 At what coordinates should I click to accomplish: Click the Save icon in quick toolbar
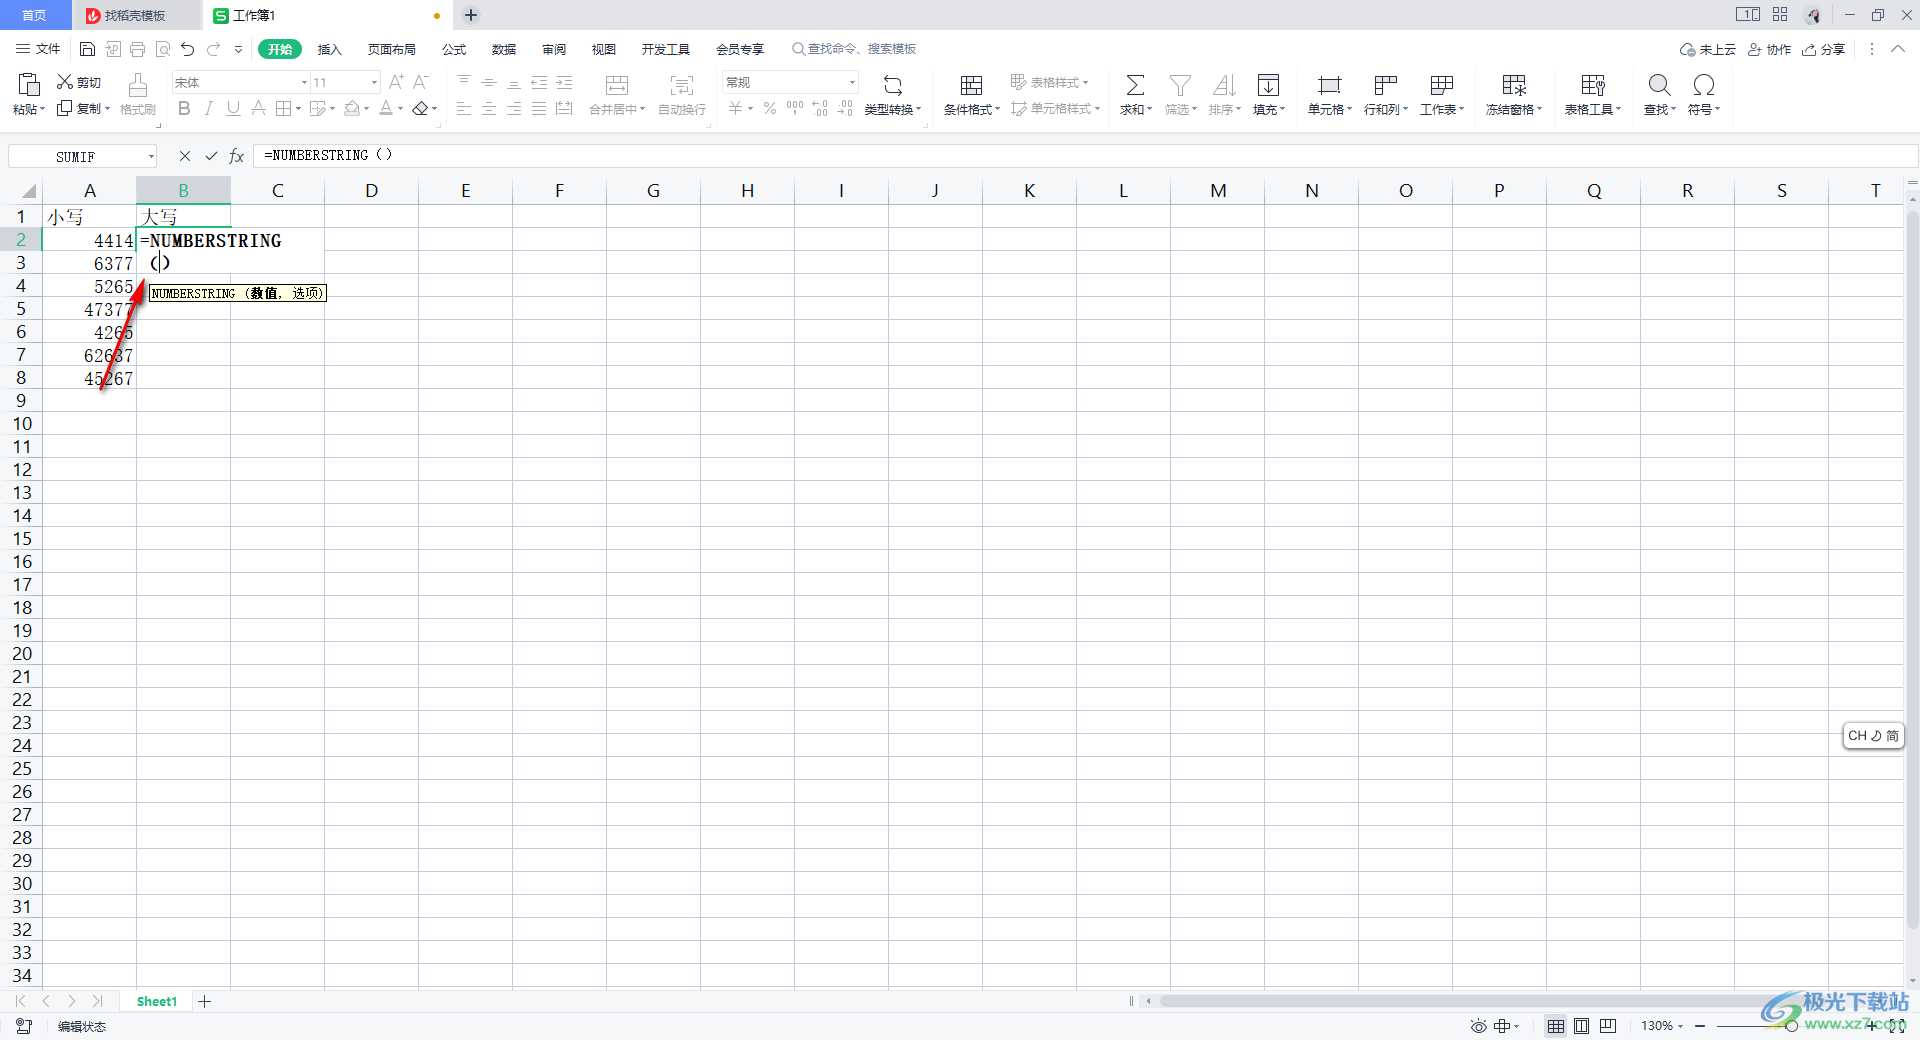pyautogui.click(x=87, y=49)
